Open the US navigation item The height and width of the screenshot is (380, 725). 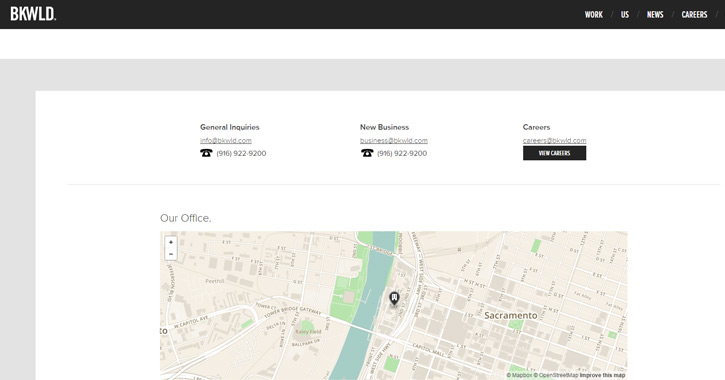point(625,15)
